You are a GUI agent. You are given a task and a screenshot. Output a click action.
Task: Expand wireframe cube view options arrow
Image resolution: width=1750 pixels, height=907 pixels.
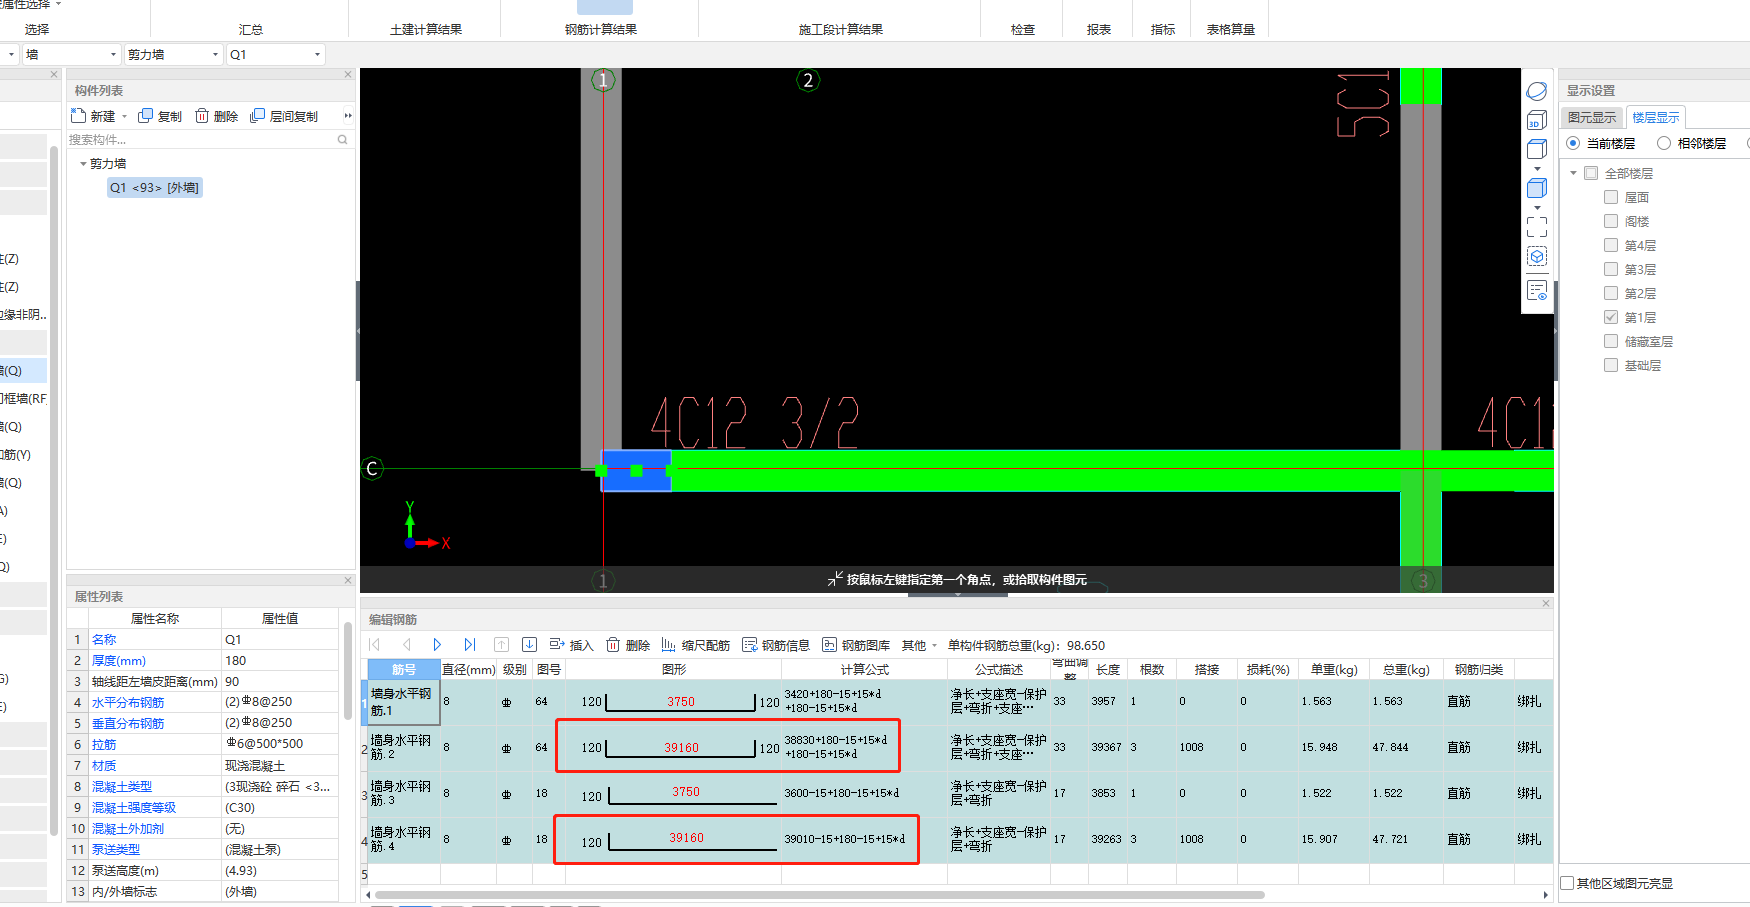tap(1537, 168)
